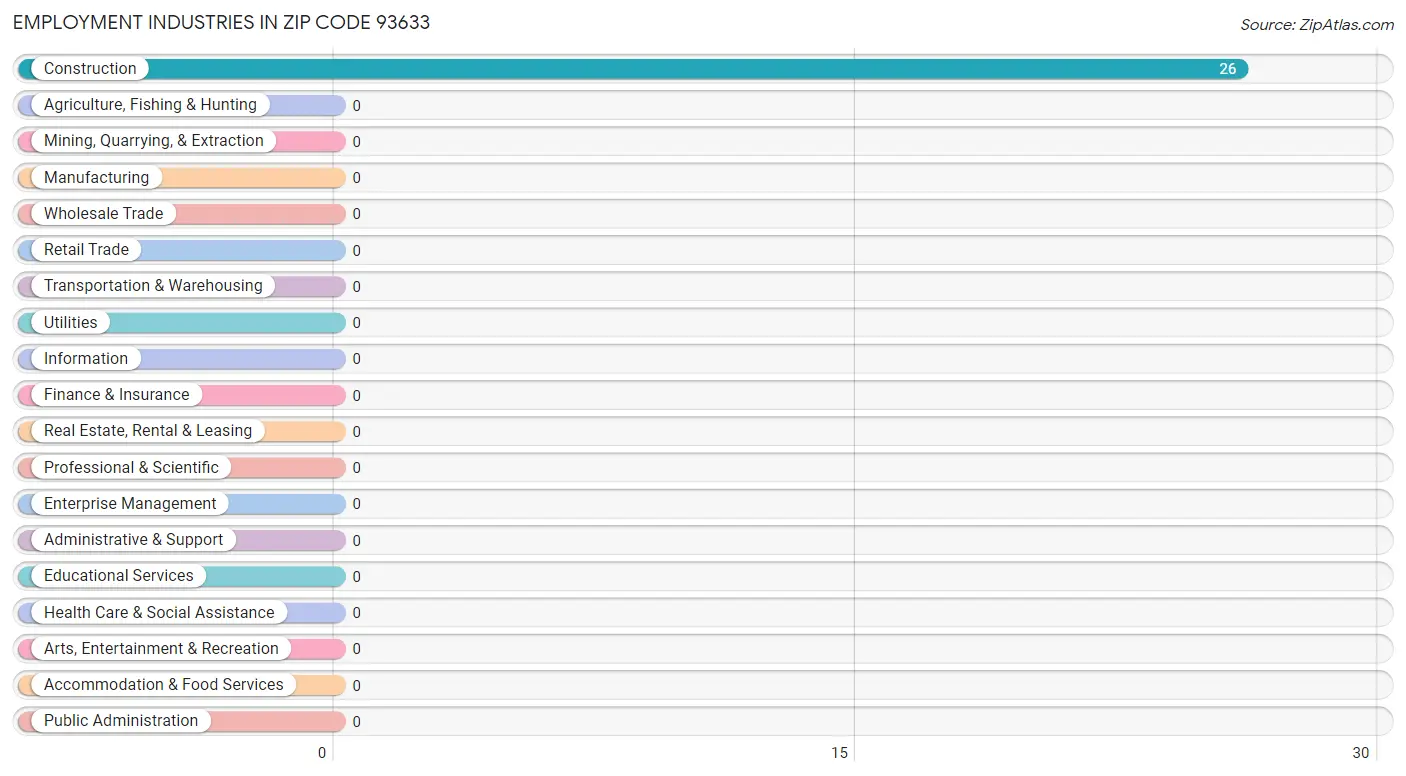
Task: Click the Enterprise Management label
Action: pos(130,503)
